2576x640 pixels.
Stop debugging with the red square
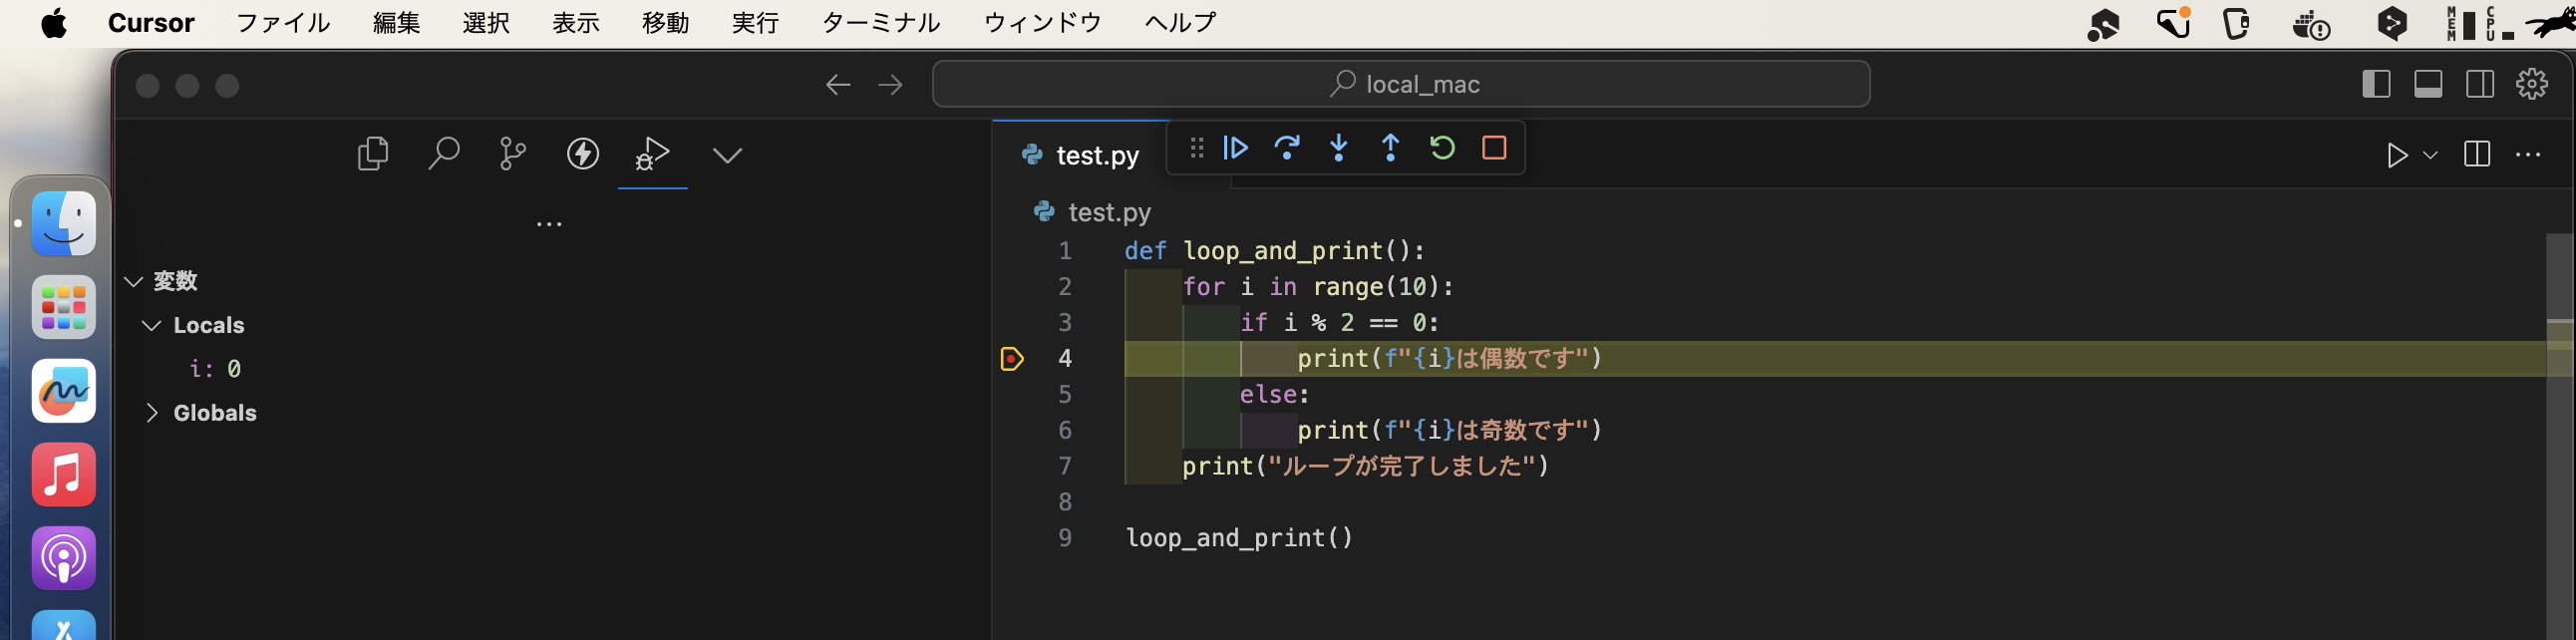1494,148
